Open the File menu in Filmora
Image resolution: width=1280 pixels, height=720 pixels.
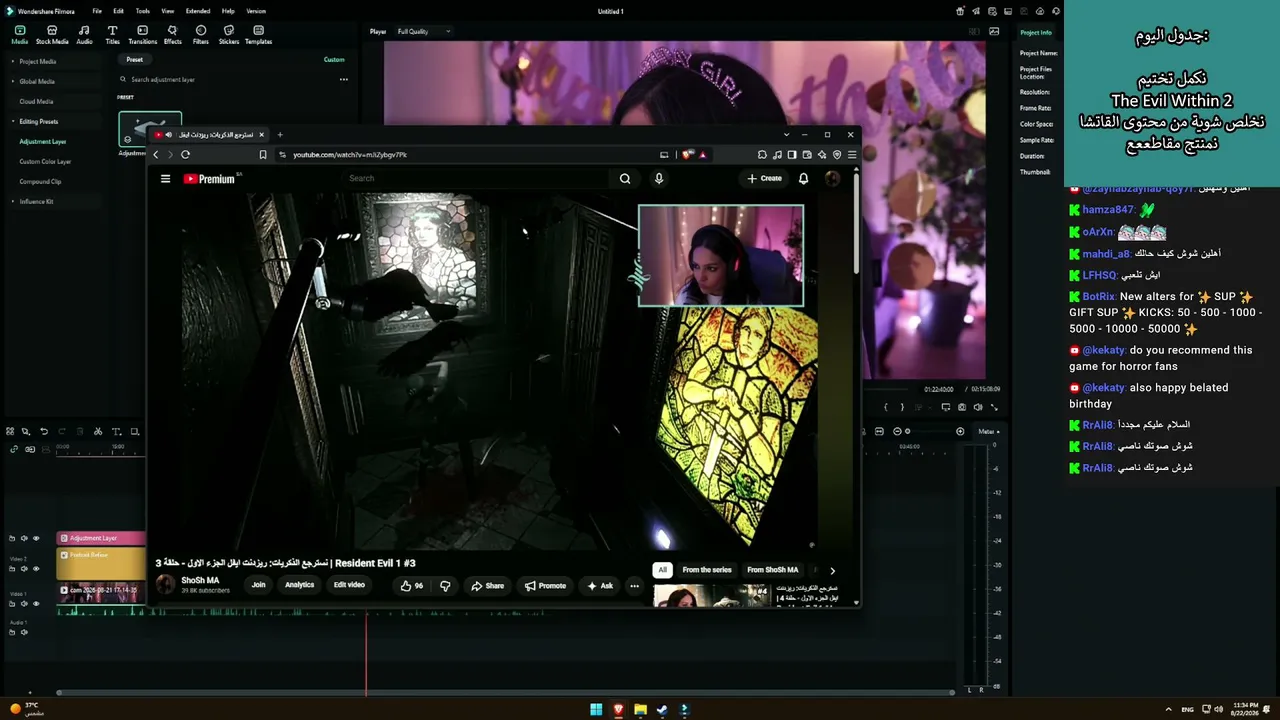point(97,11)
